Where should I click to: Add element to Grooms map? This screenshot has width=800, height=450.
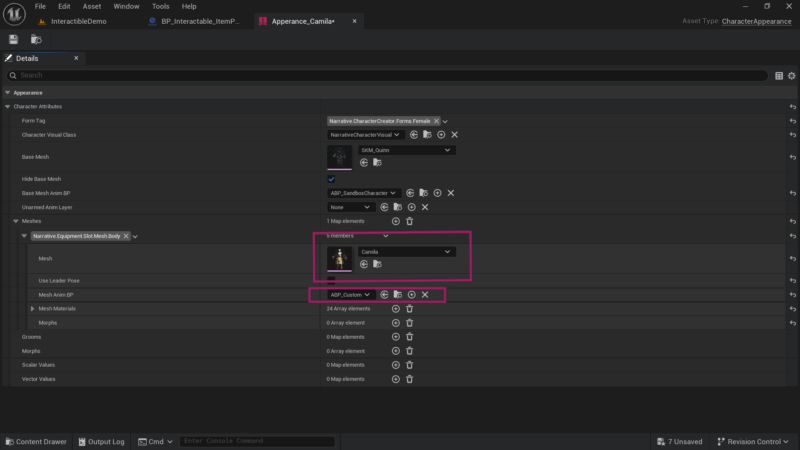pyautogui.click(x=395, y=337)
